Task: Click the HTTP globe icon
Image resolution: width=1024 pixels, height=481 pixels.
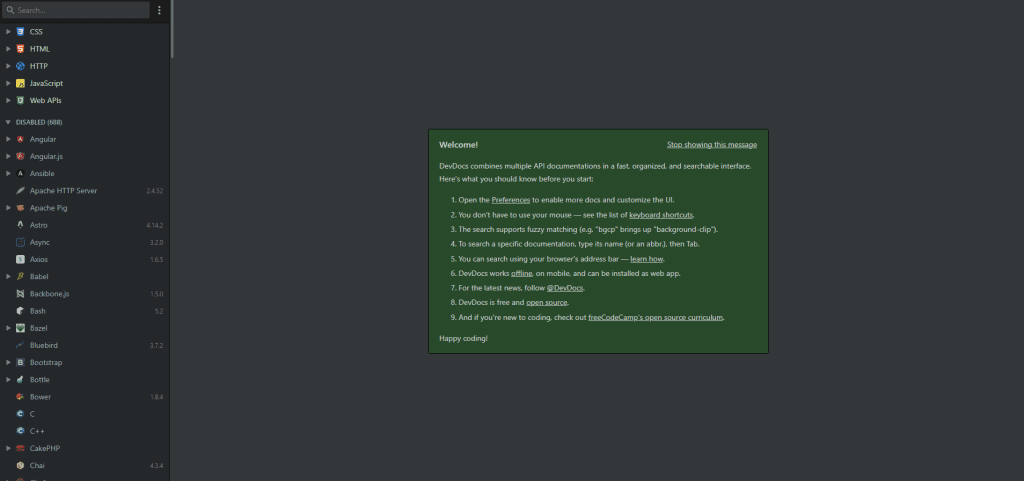Action: (20, 66)
